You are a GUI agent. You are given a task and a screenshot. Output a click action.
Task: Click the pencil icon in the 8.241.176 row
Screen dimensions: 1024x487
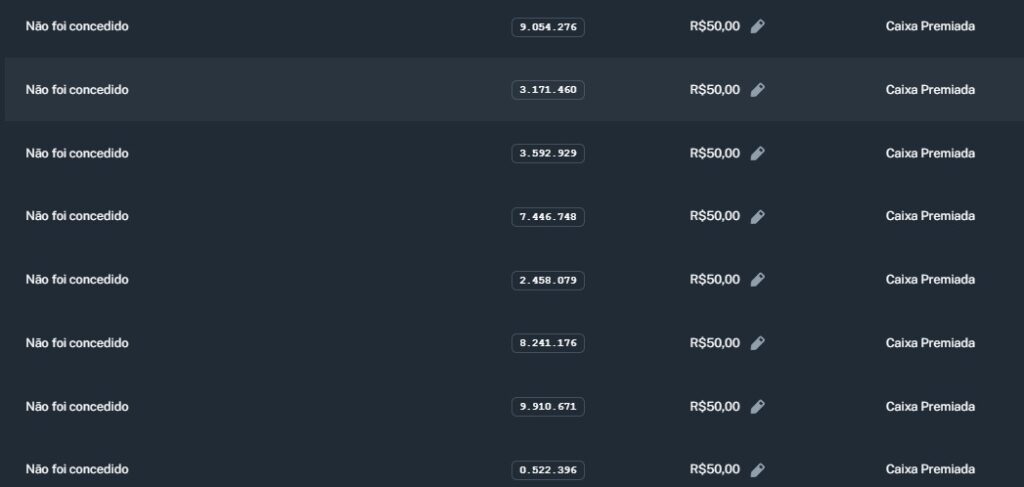pyautogui.click(x=757, y=343)
